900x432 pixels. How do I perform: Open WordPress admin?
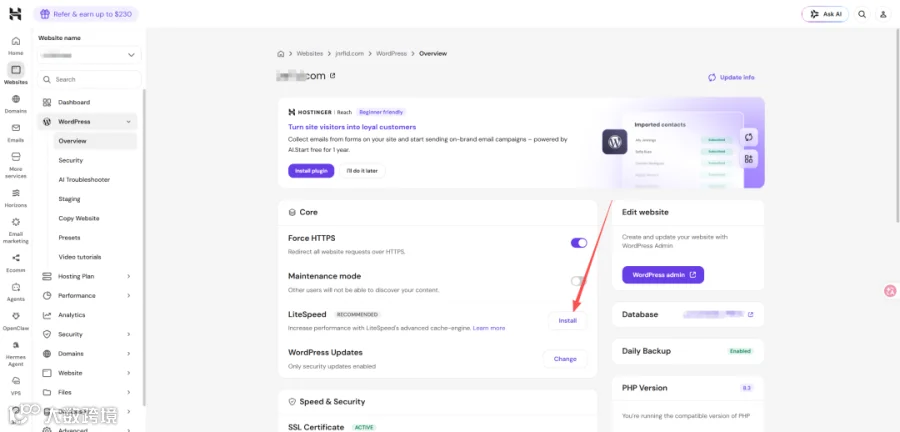tap(663, 275)
